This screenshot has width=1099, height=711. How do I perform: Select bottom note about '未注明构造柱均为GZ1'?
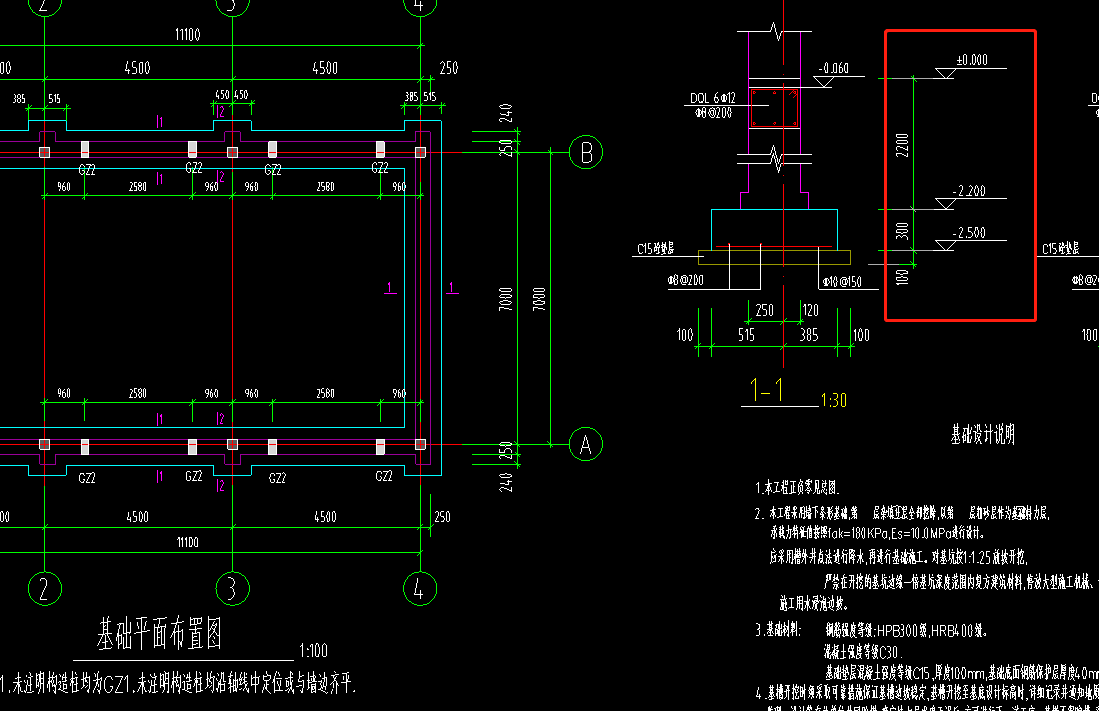click(x=178, y=684)
